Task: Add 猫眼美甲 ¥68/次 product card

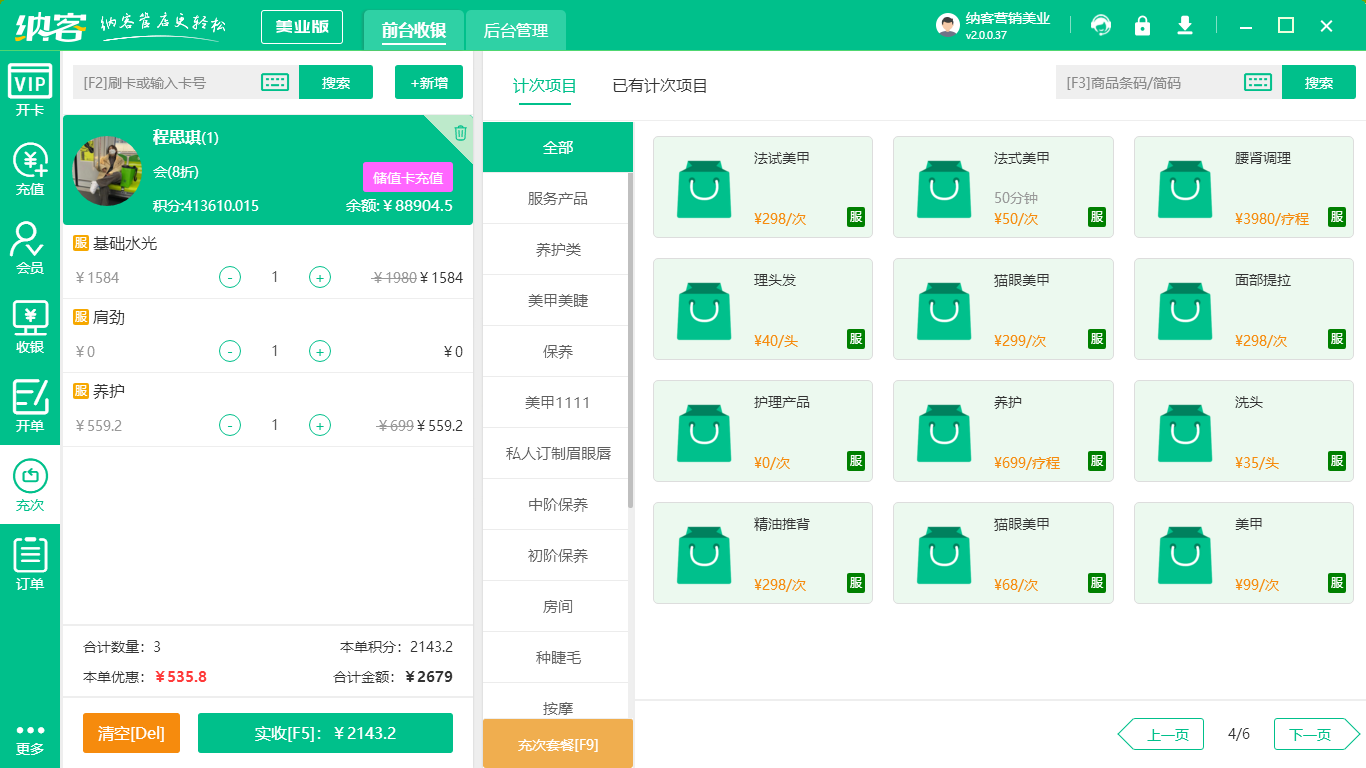Action: 1003,553
